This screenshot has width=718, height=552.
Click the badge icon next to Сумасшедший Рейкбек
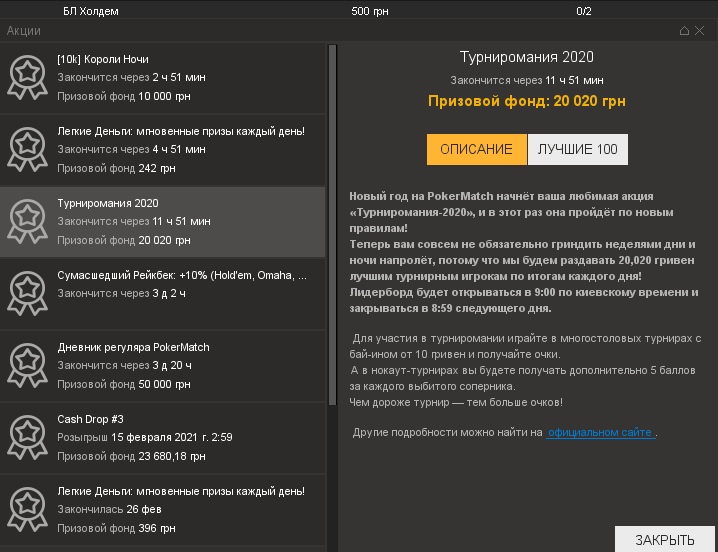tap(27, 293)
